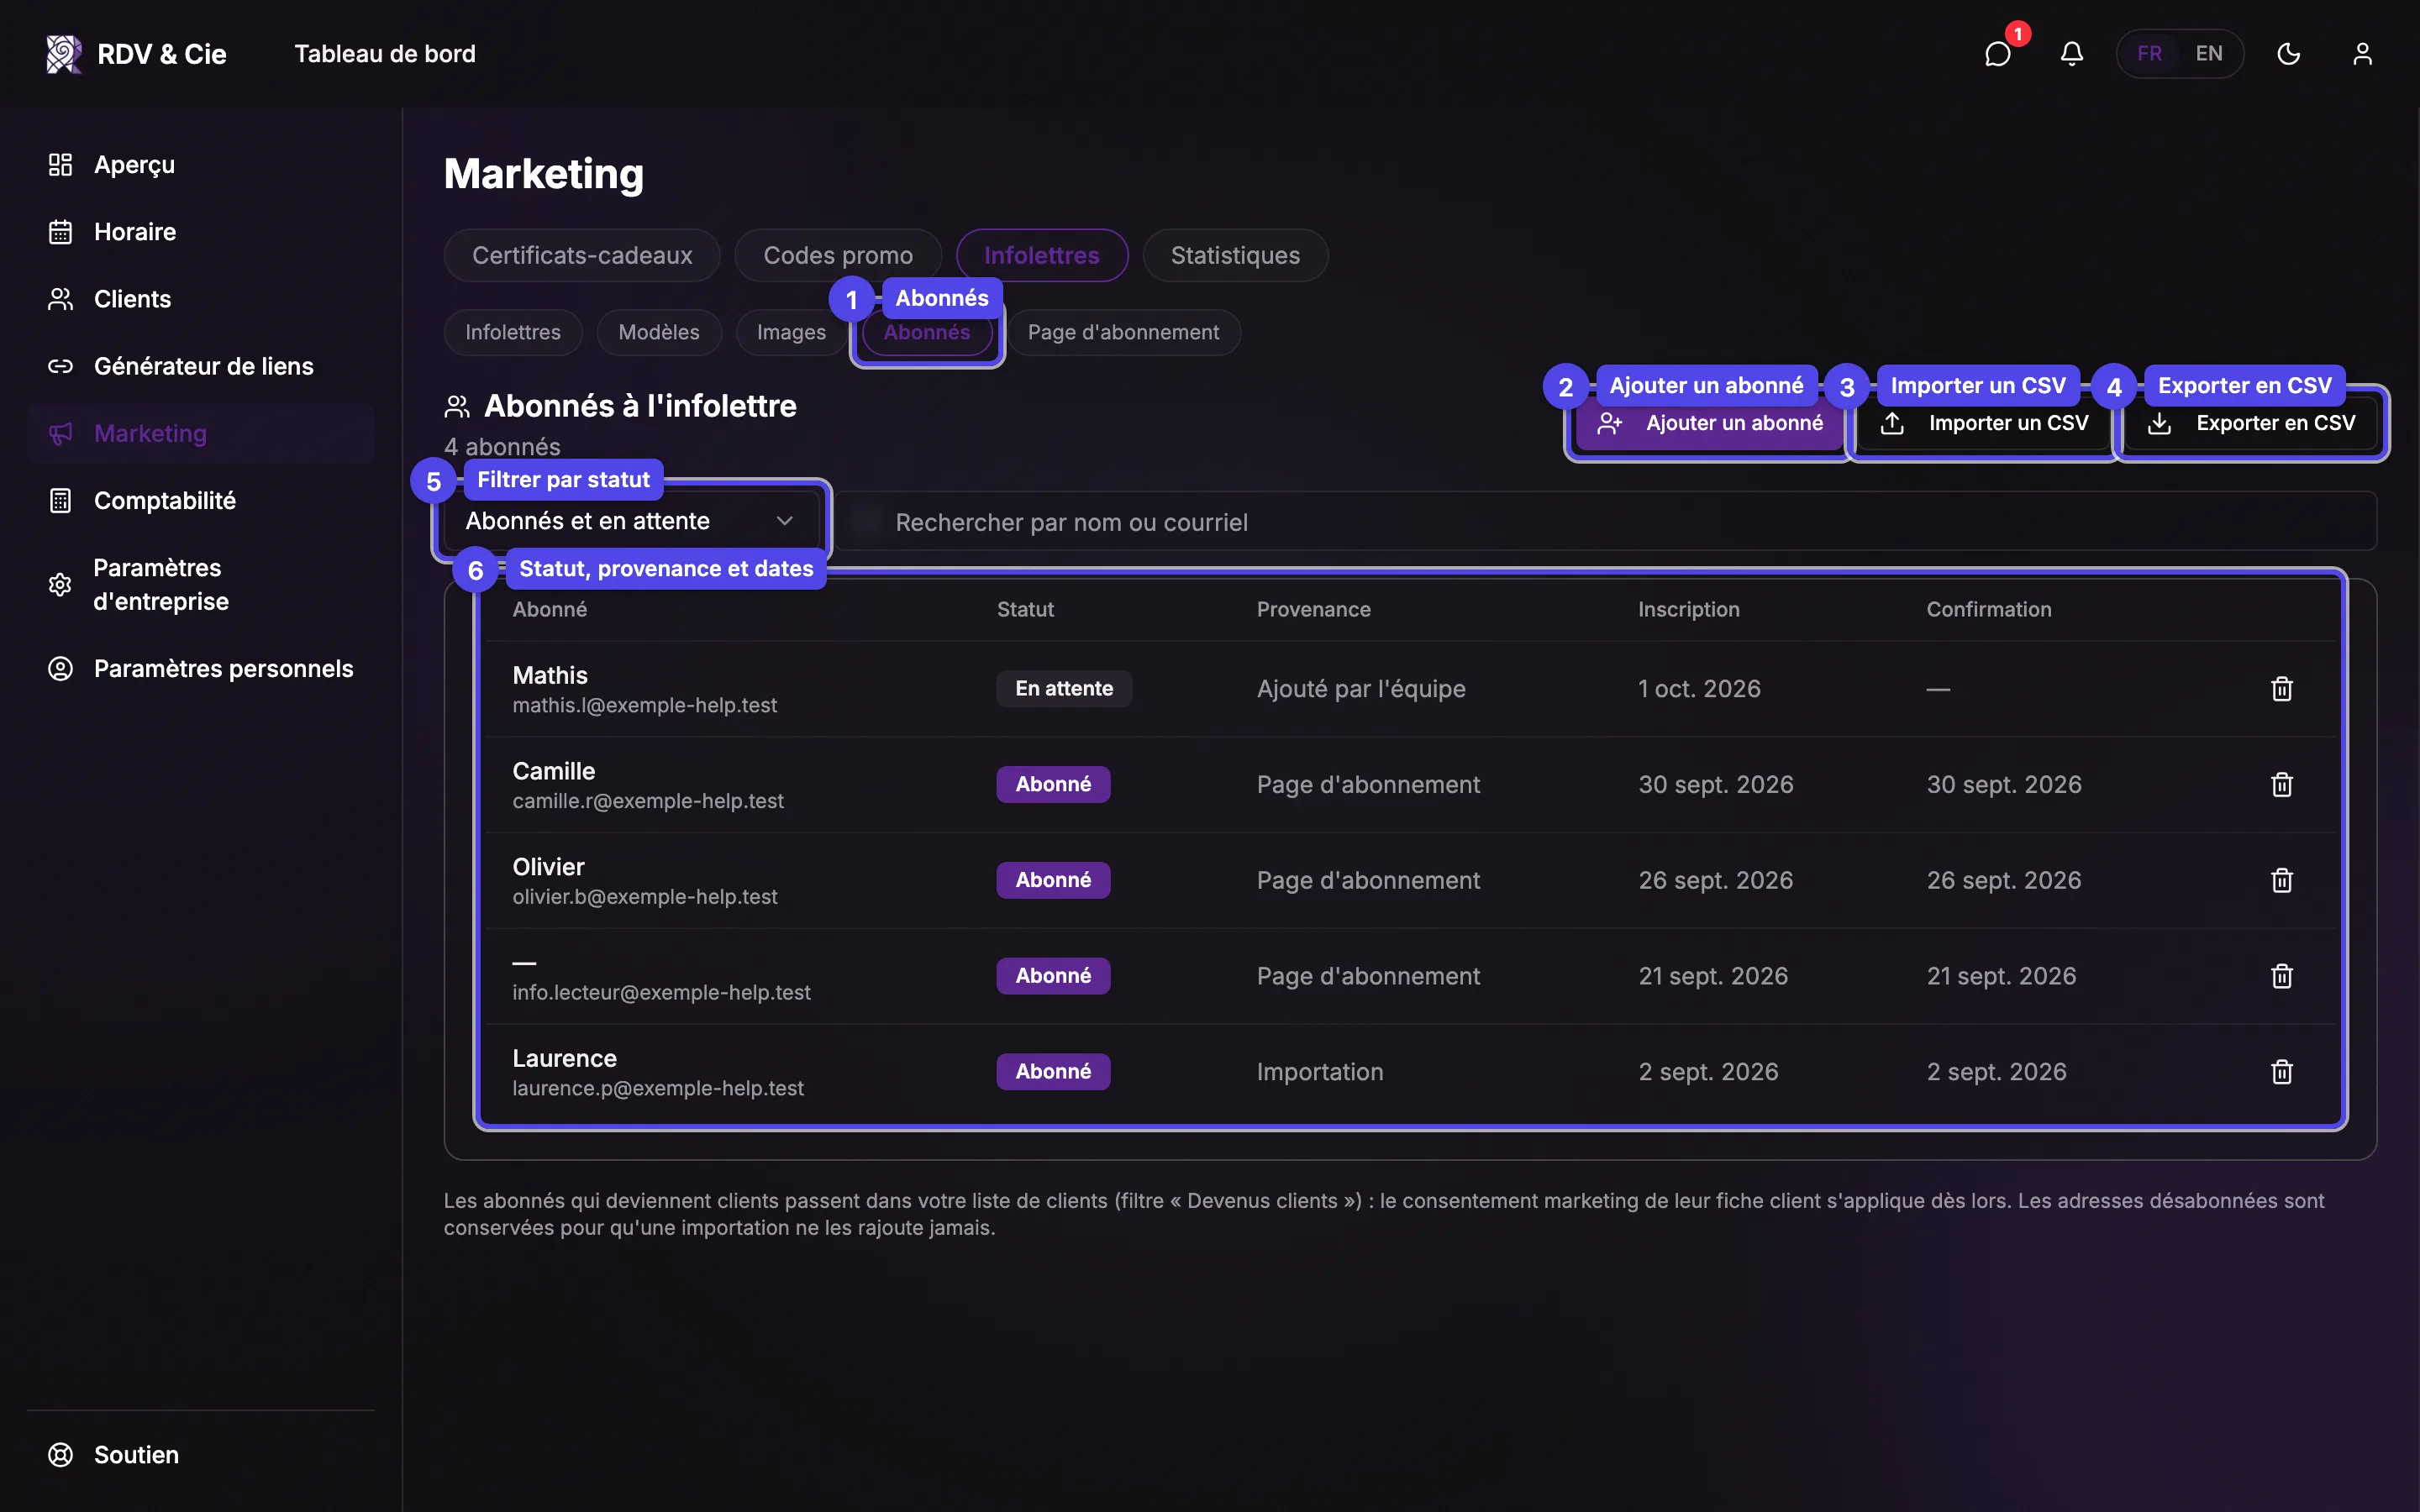Image resolution: width=2420 pixels, height=1512 pixels.
Task: Select the Abonnés sub-tab
Action: coord(927,332)
